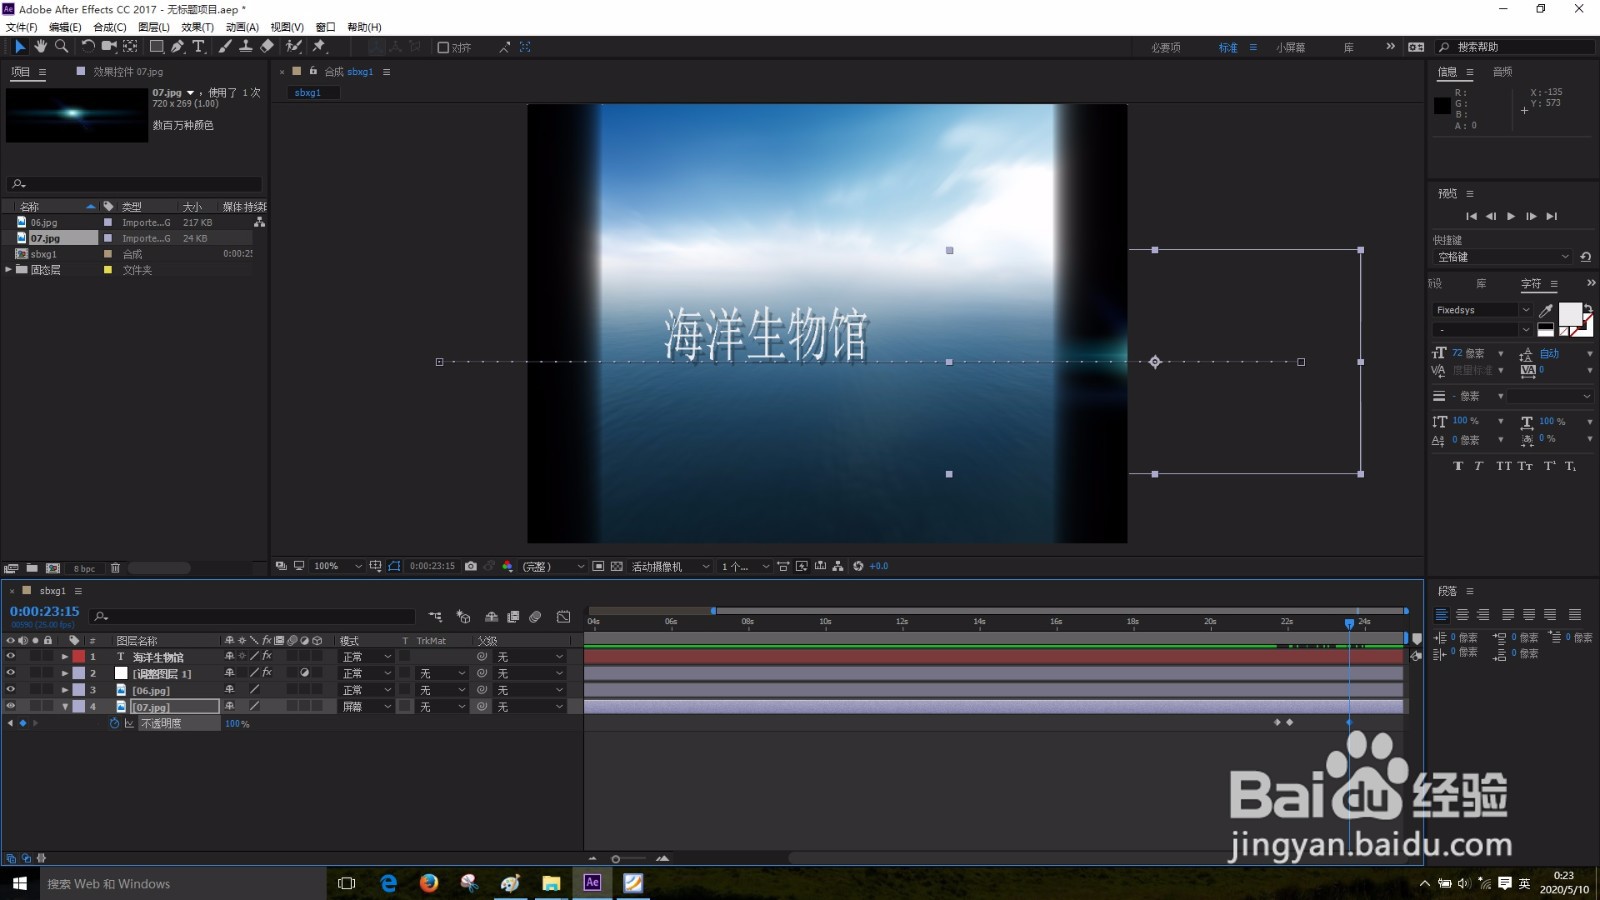Open the 100% magnification dropdown in viewer
The width and height of the screenshot is (1600, 900).
pyautogui.click(x=338, y=566)
